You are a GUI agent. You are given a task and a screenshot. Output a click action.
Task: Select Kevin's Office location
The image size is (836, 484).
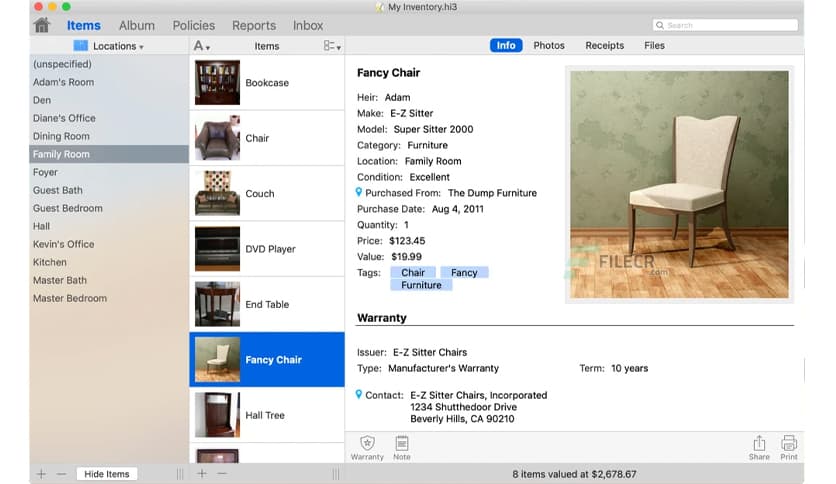109,244
